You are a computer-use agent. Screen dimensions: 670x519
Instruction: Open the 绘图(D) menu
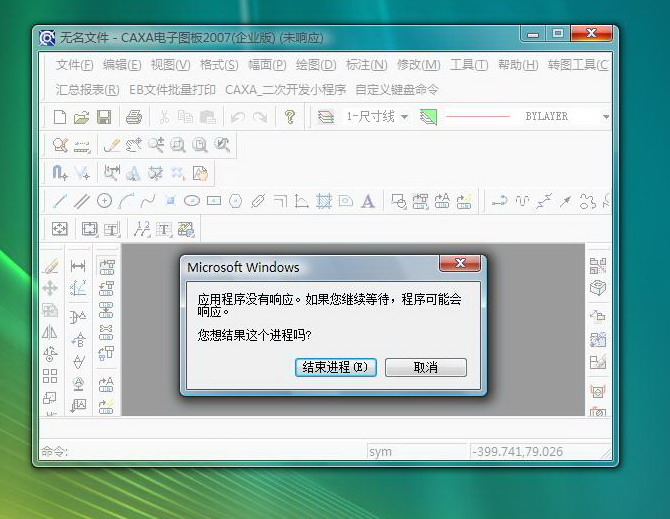[316, 65]
